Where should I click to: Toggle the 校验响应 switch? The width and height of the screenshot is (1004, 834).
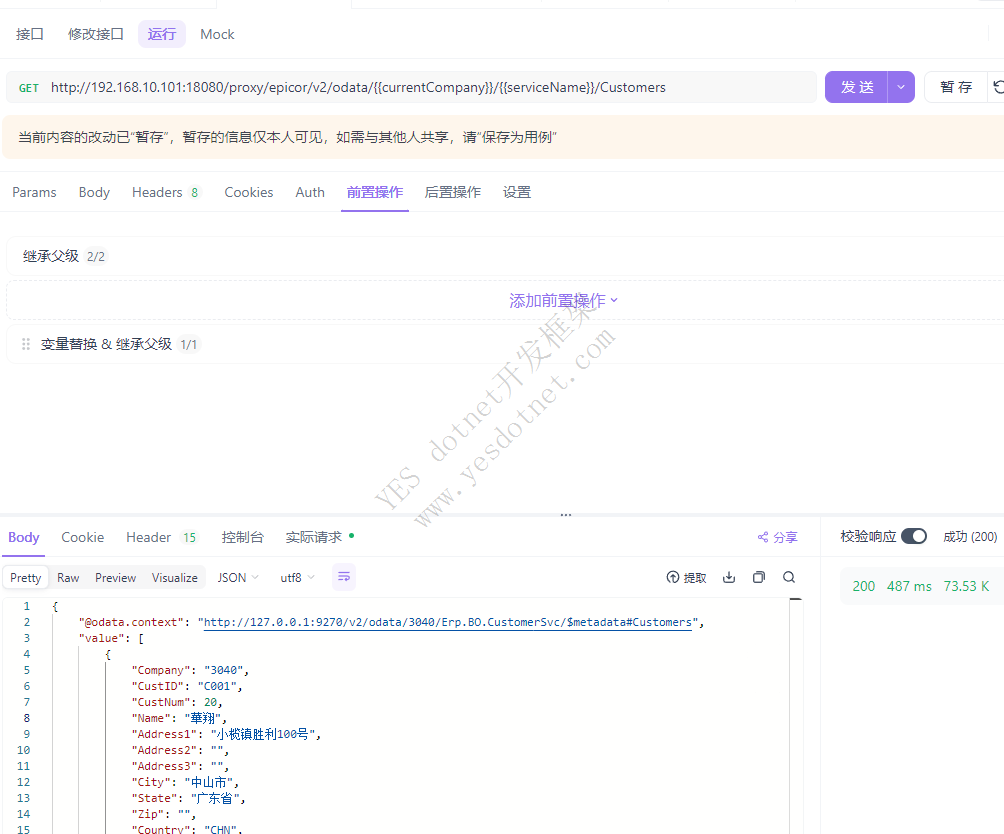[914, 536]
